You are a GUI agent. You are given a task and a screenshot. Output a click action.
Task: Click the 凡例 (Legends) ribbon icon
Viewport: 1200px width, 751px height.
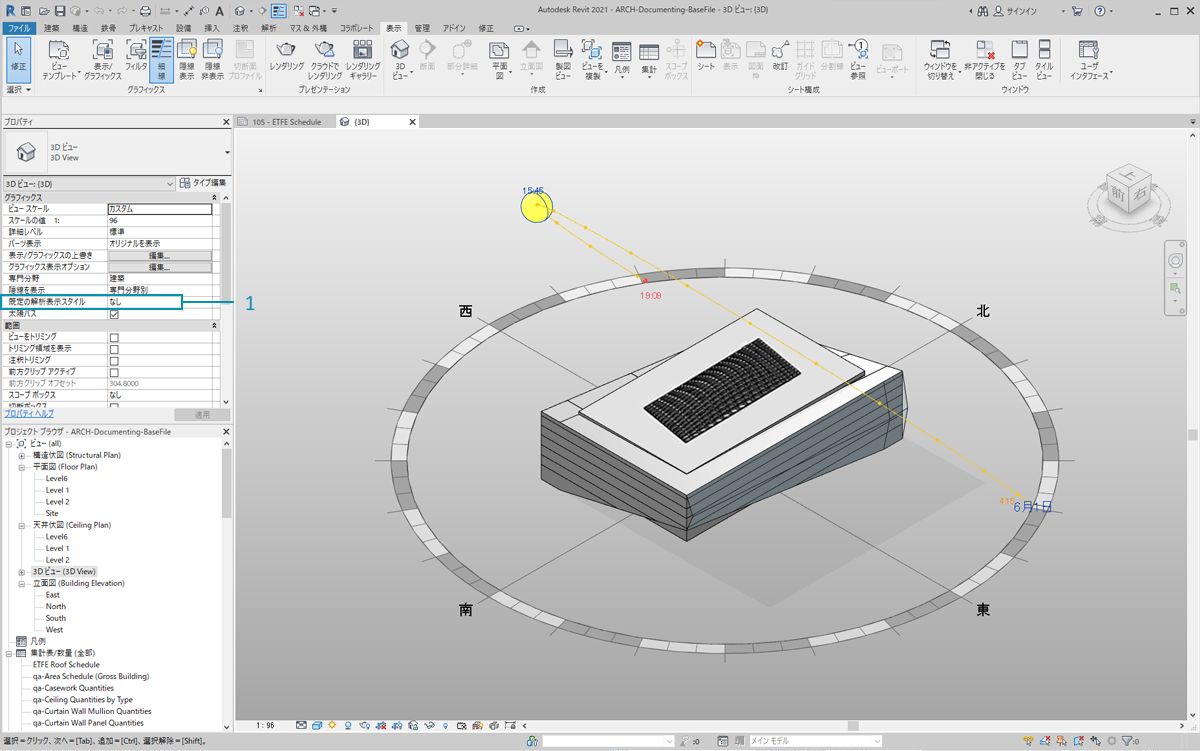(x=622, y=59)
